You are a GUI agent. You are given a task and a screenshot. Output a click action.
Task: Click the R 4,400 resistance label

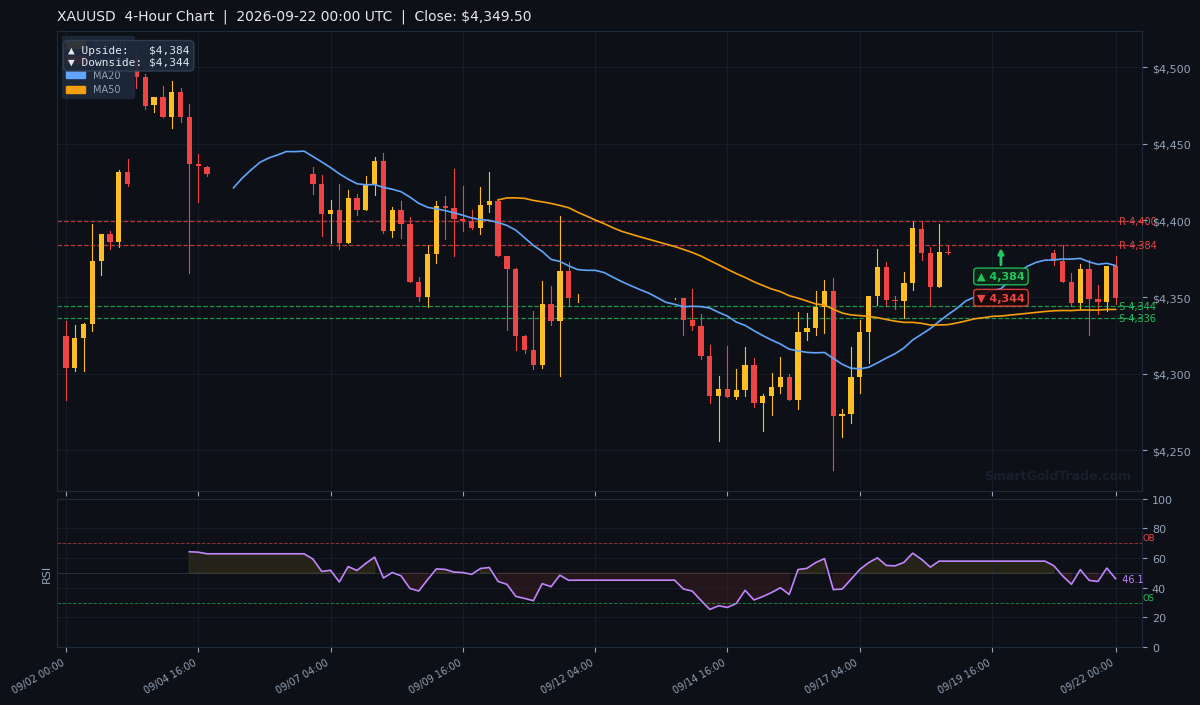(x=1137, y=222)
